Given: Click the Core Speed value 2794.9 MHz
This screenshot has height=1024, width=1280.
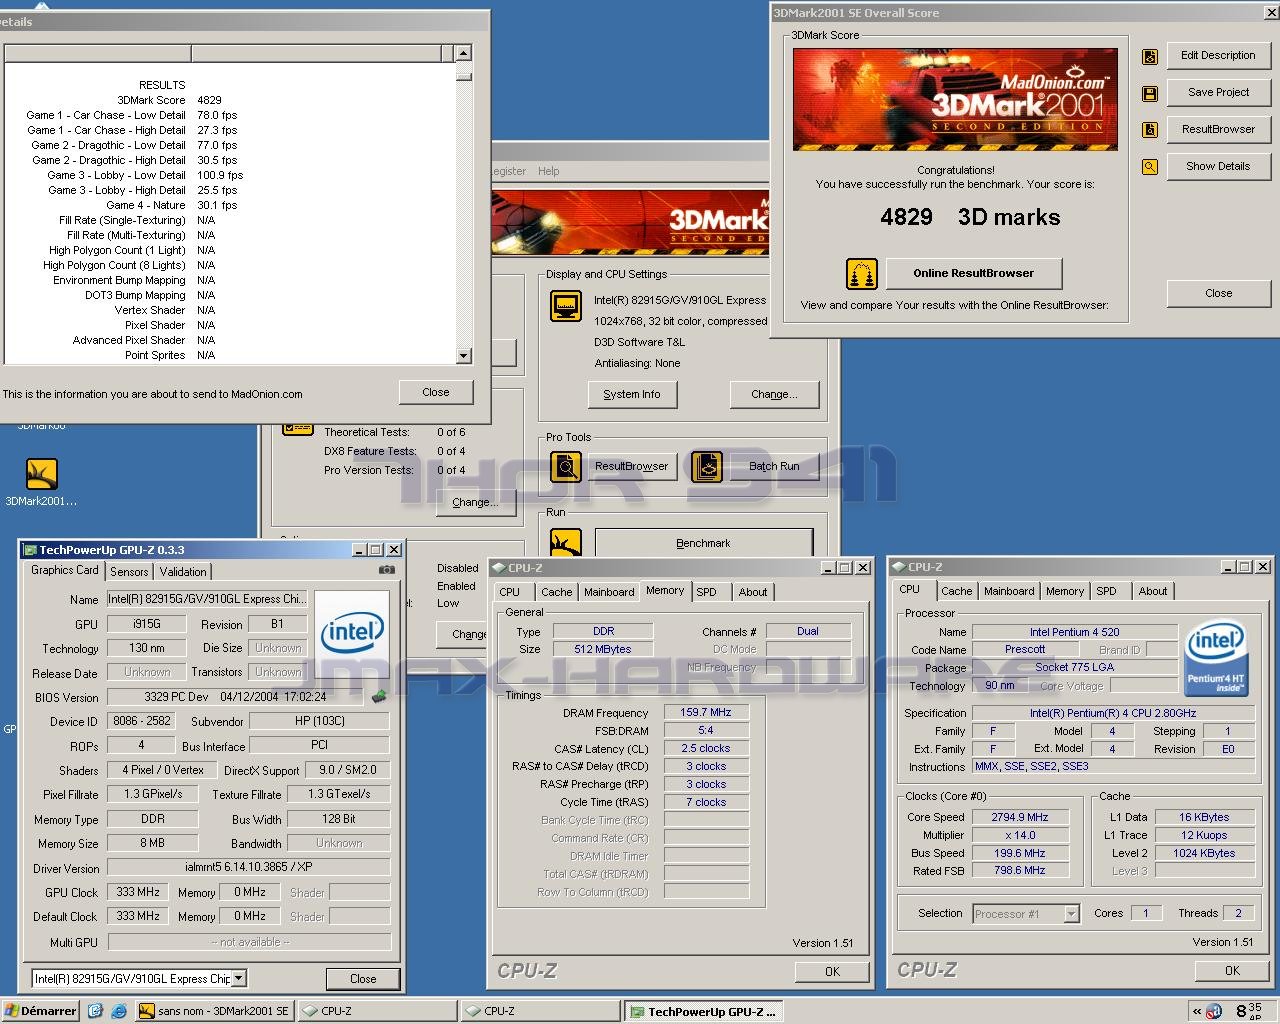Looking at the screenshot, I should point(1020,817).
